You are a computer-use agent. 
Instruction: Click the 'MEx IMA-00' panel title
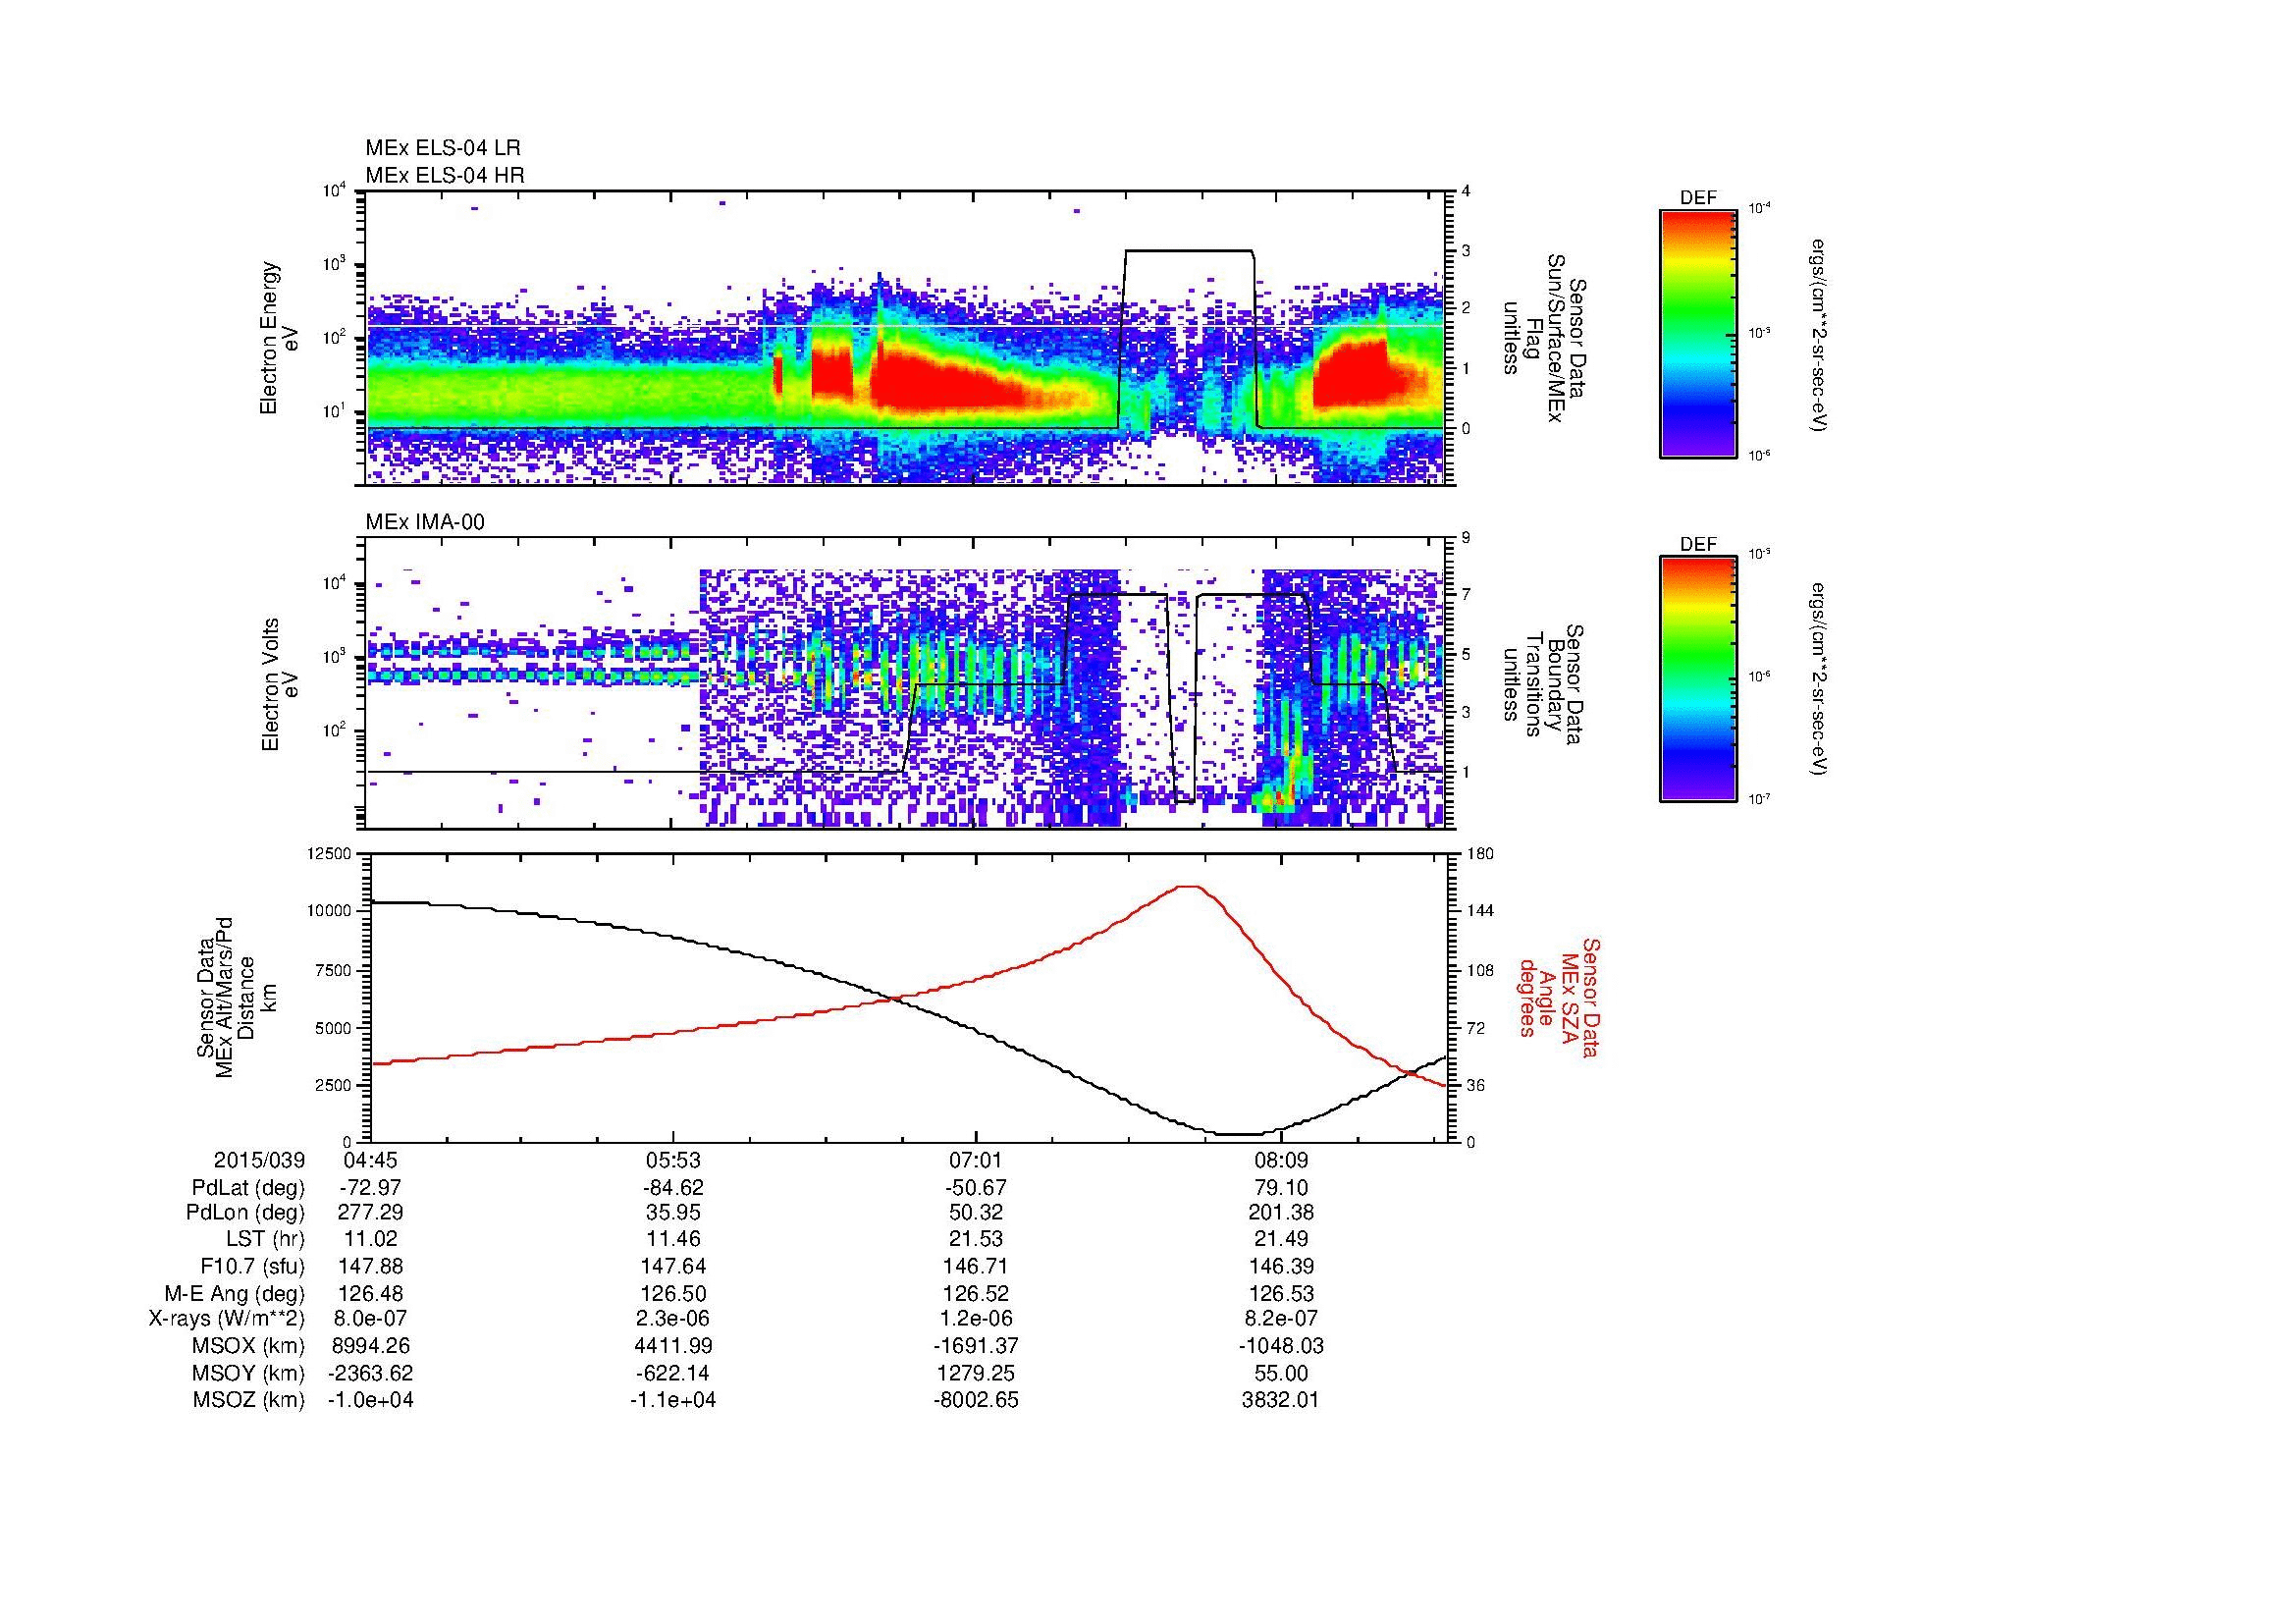(x=425, y=522)
